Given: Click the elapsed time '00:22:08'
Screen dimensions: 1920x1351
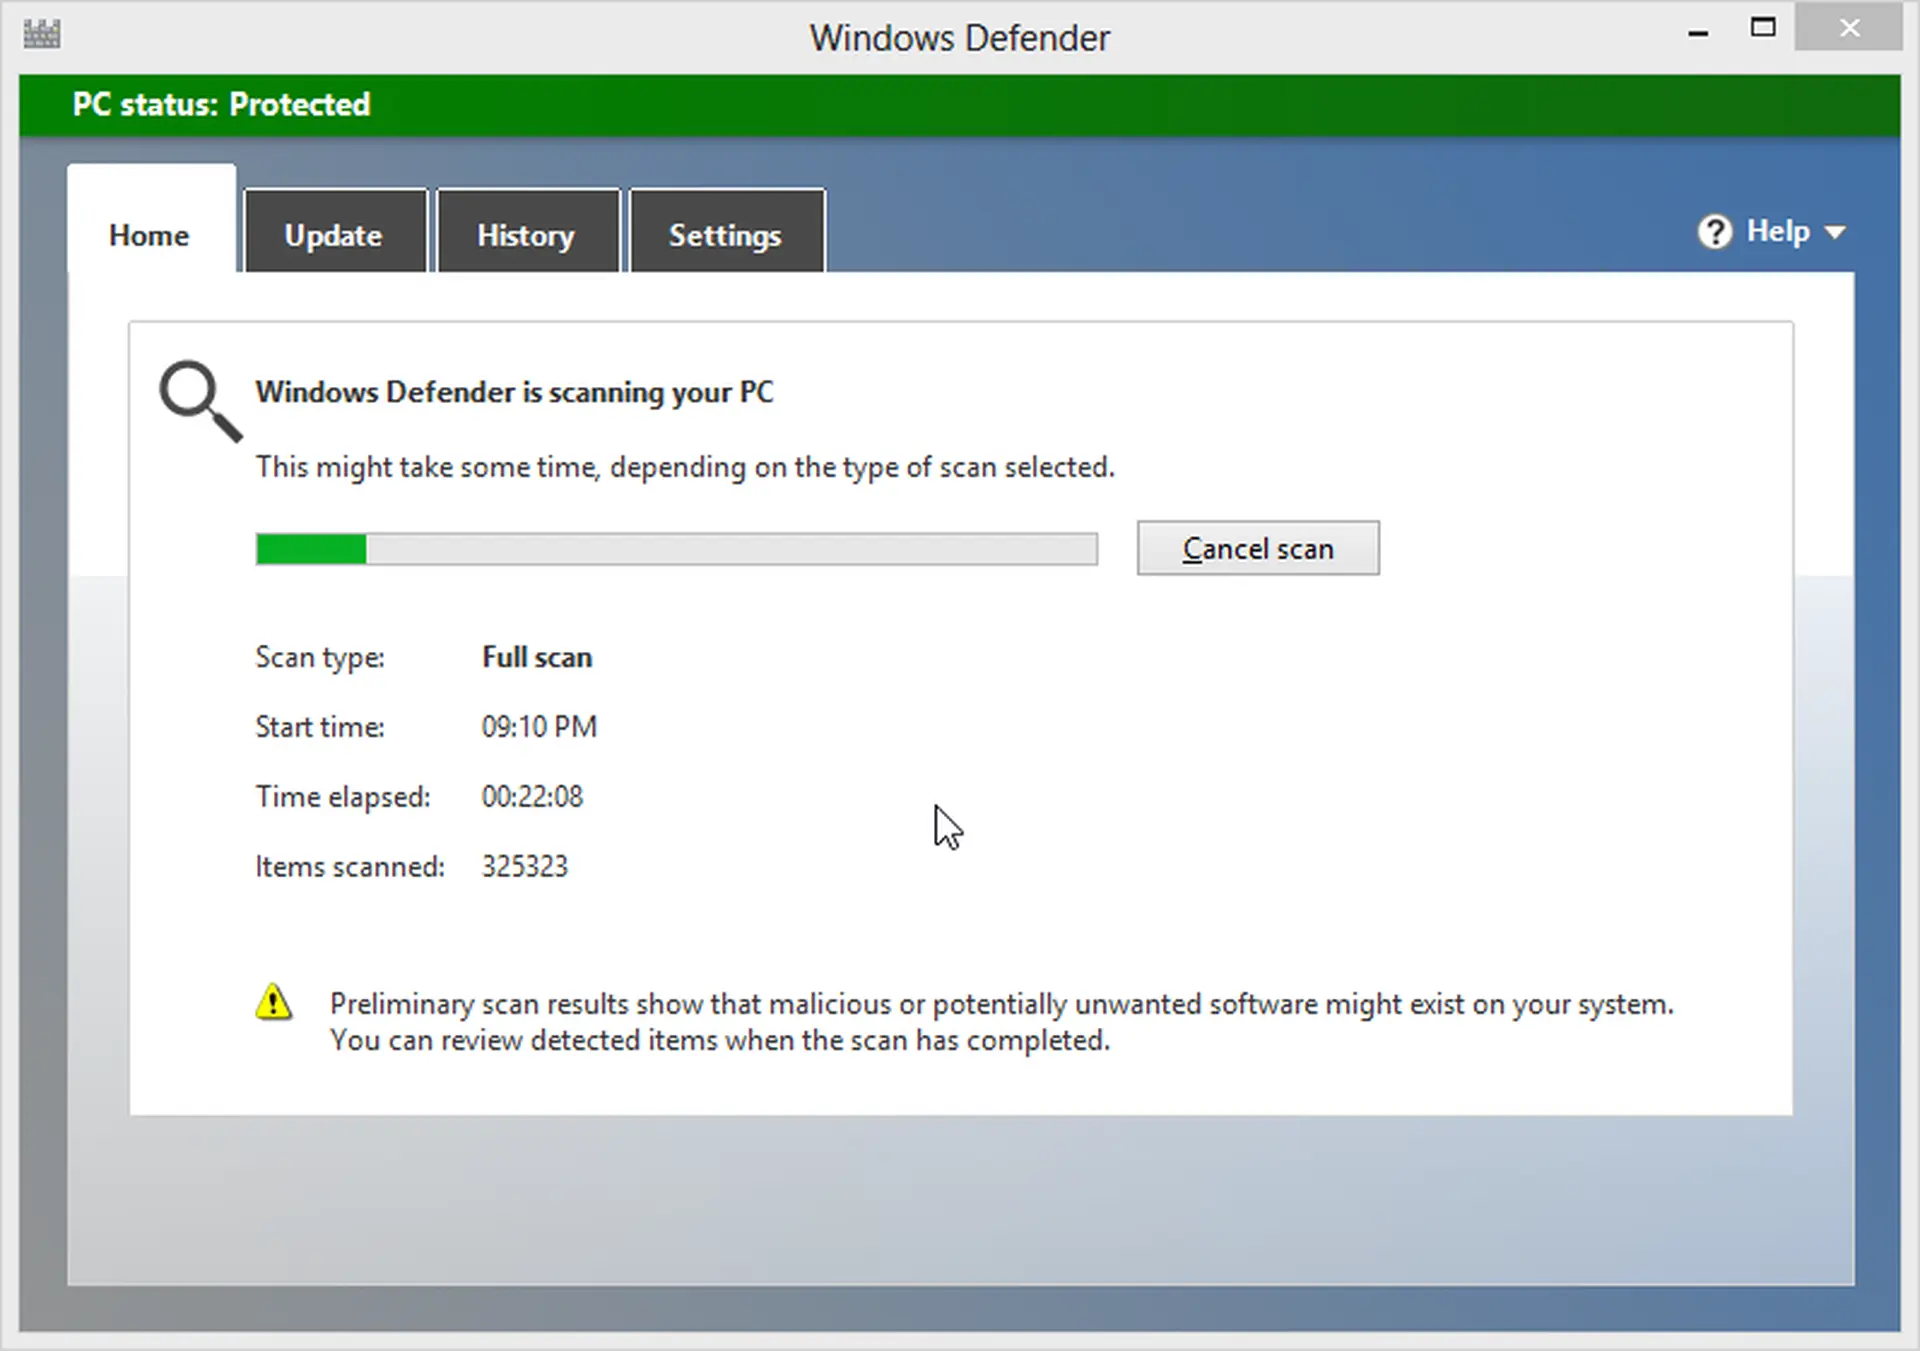Looking at the screenshot, I should tap(532, 796).
